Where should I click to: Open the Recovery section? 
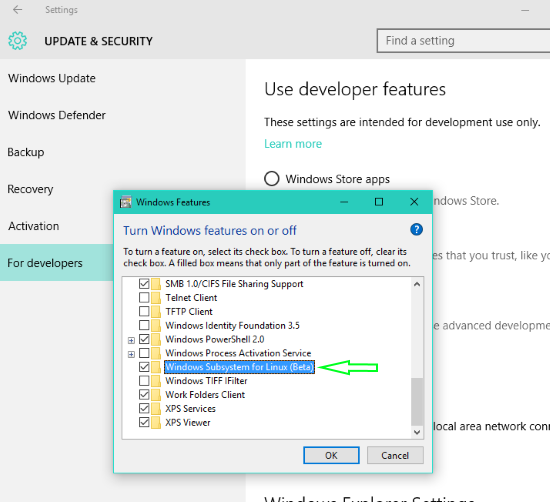pyautogui.click(x=31, y=189)
